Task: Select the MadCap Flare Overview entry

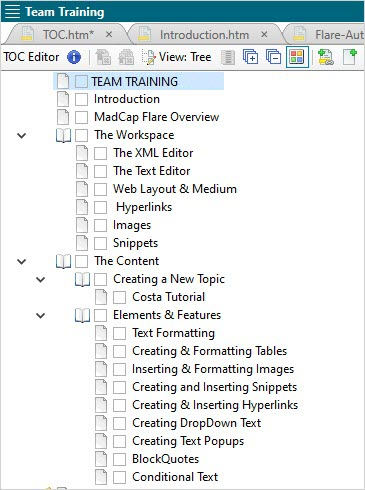Action: (x=156, y=117)
